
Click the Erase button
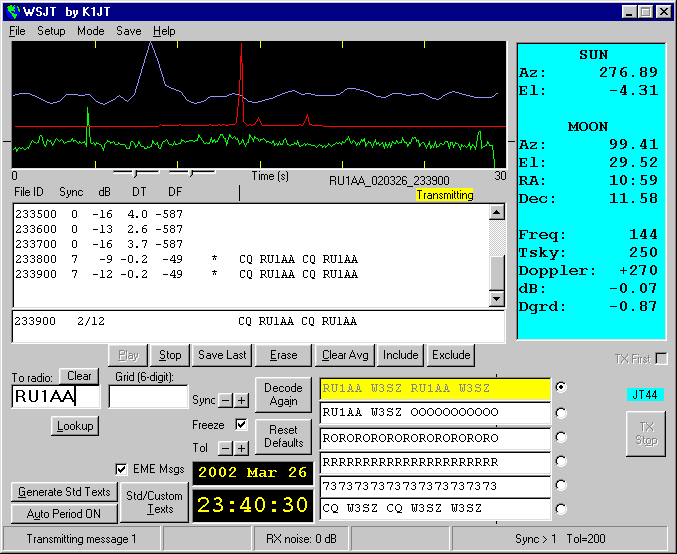[283, 355]
